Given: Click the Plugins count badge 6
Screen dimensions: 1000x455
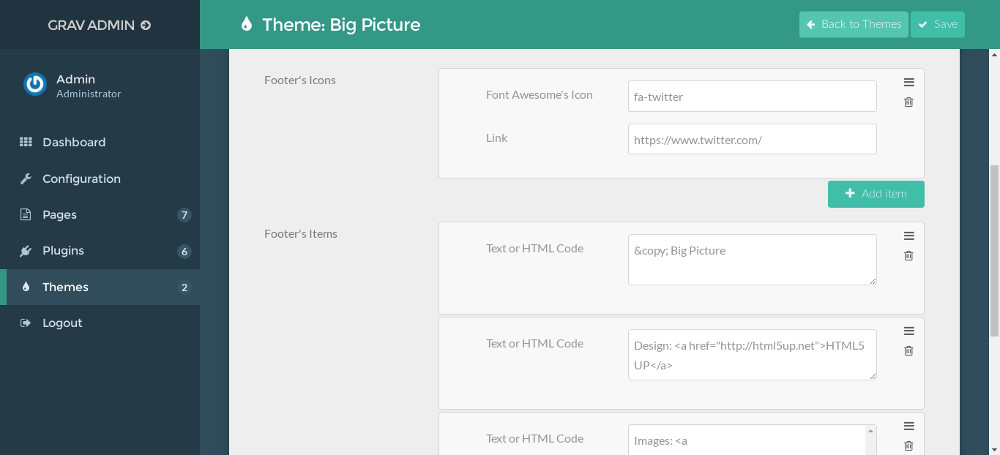Looking at the screenshot, I should (184, 251).
